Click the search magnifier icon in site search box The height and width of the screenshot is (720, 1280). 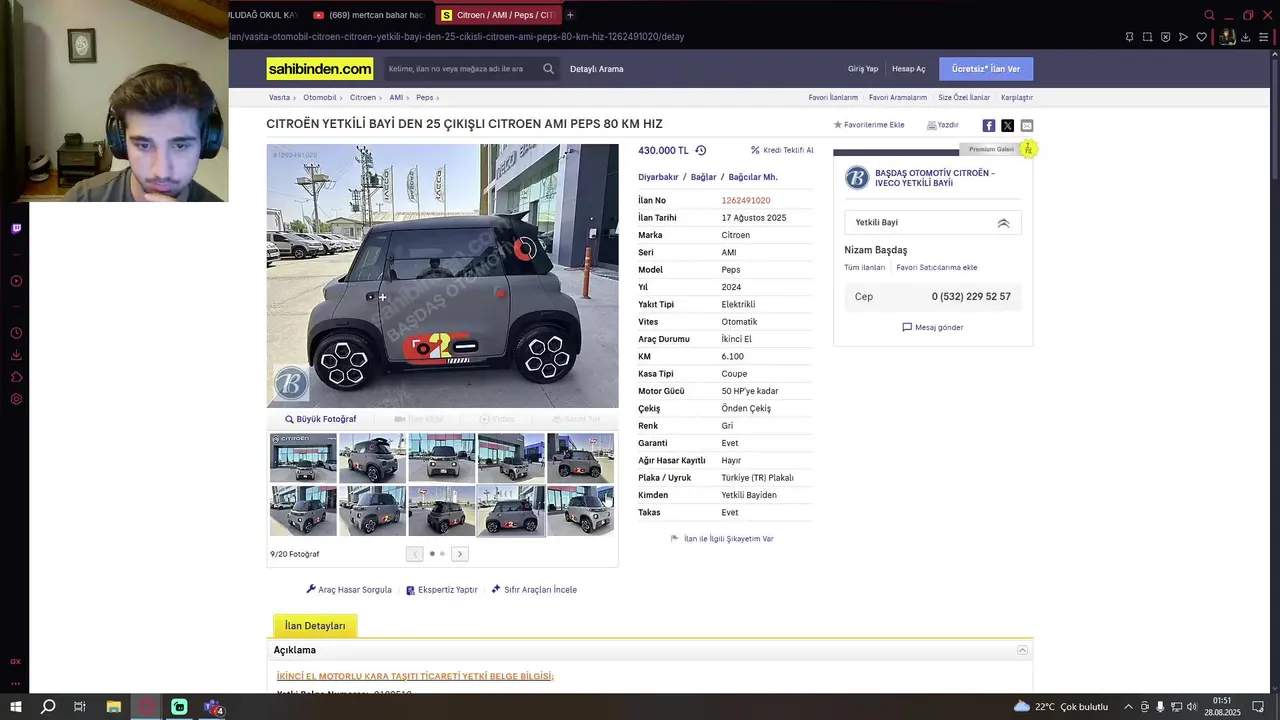click(x=548, y=69)
